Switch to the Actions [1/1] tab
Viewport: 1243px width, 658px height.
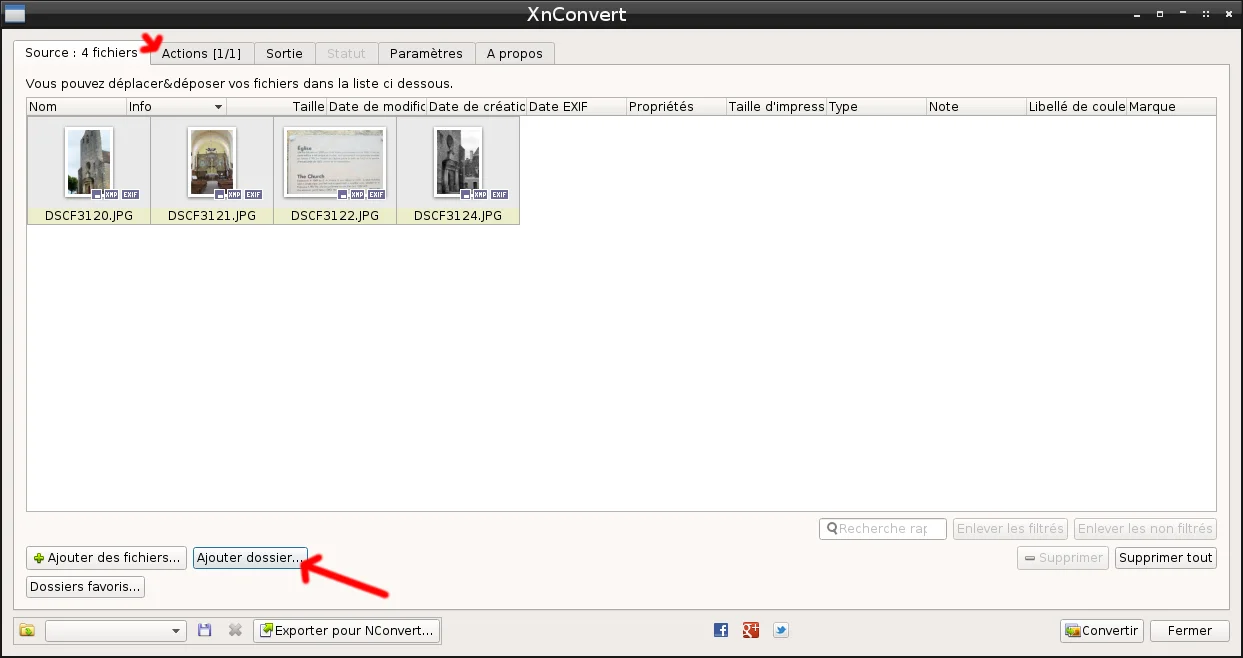pyautogui.click(x=201, y=54)
